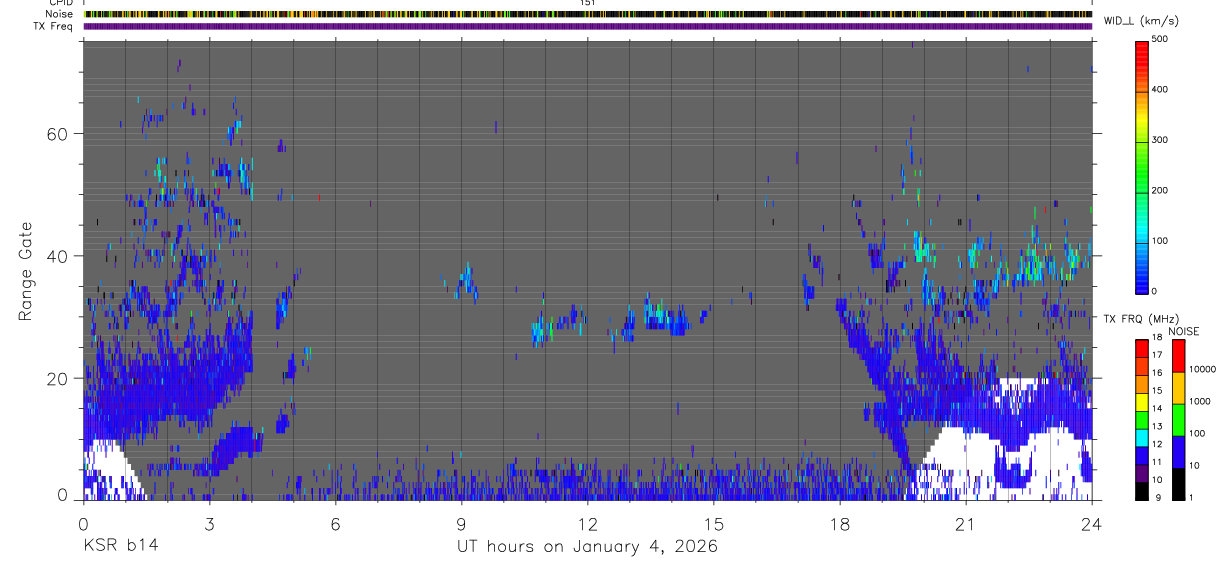Click the red 17–18 MHz swatch in TX FRQ legend
The image size is (1228, 567).
click(1142, 348)
